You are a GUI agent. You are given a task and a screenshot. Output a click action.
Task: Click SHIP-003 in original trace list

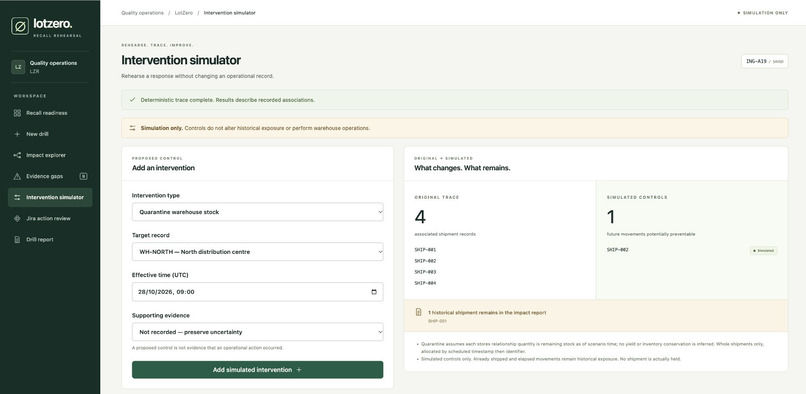pos(426,272)
